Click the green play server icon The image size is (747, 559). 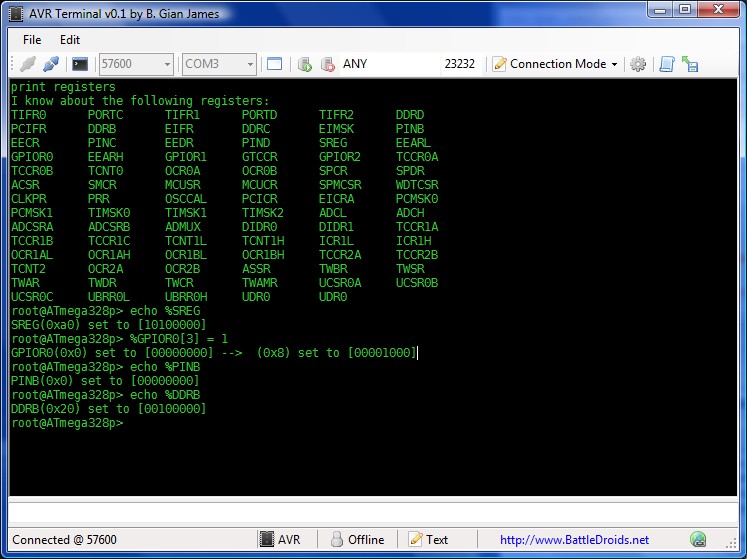coord(304,64)
